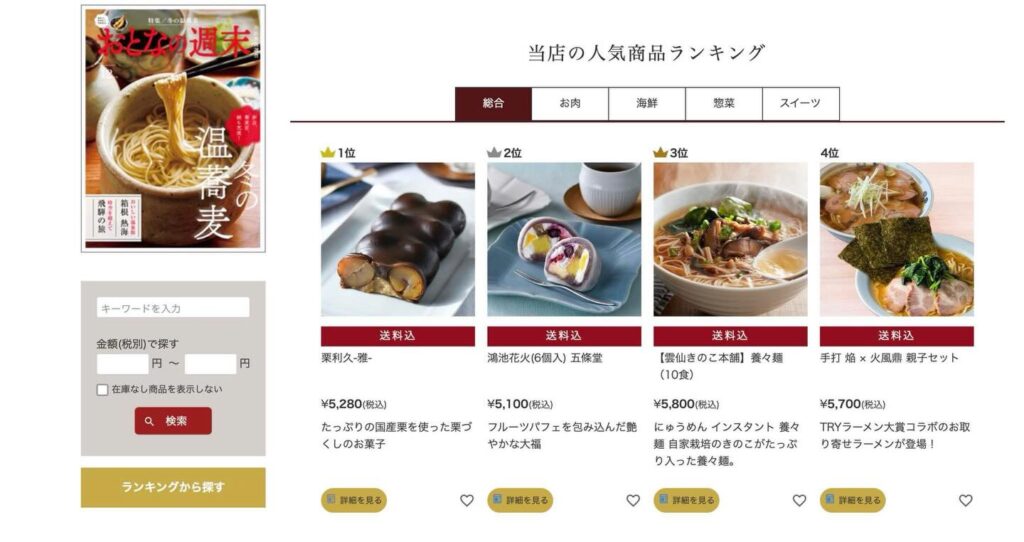Click the magnifier icon in 検索 button
Viewport: 1024px width, 542px height.
pyautogui.click(x=150, y=421)
